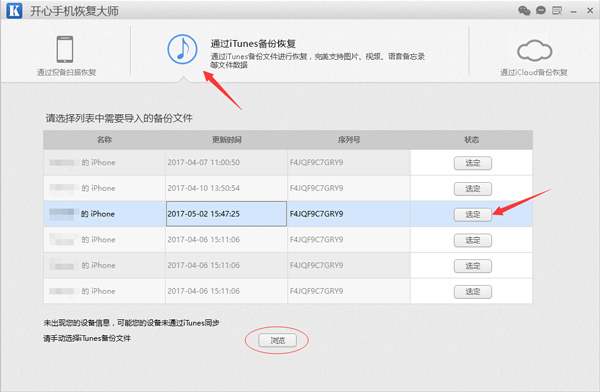Image resolution: width=600 pixels, height=392 pixels.
Task: Click the 请选择列表中需要导入的备份文件 heading
Action: click(x=119, y=118)
